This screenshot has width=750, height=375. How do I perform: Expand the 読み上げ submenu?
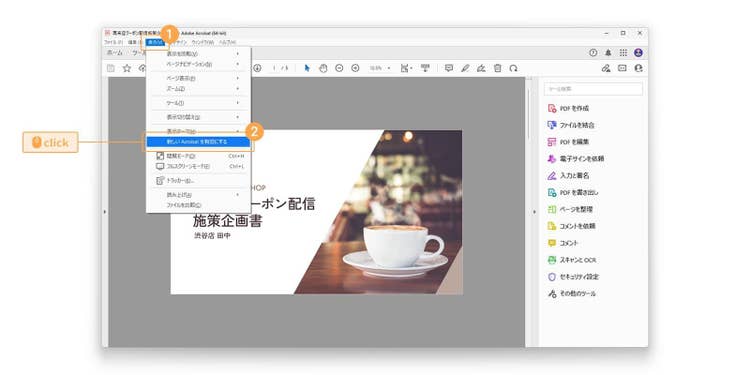click(x=199, y=195)
